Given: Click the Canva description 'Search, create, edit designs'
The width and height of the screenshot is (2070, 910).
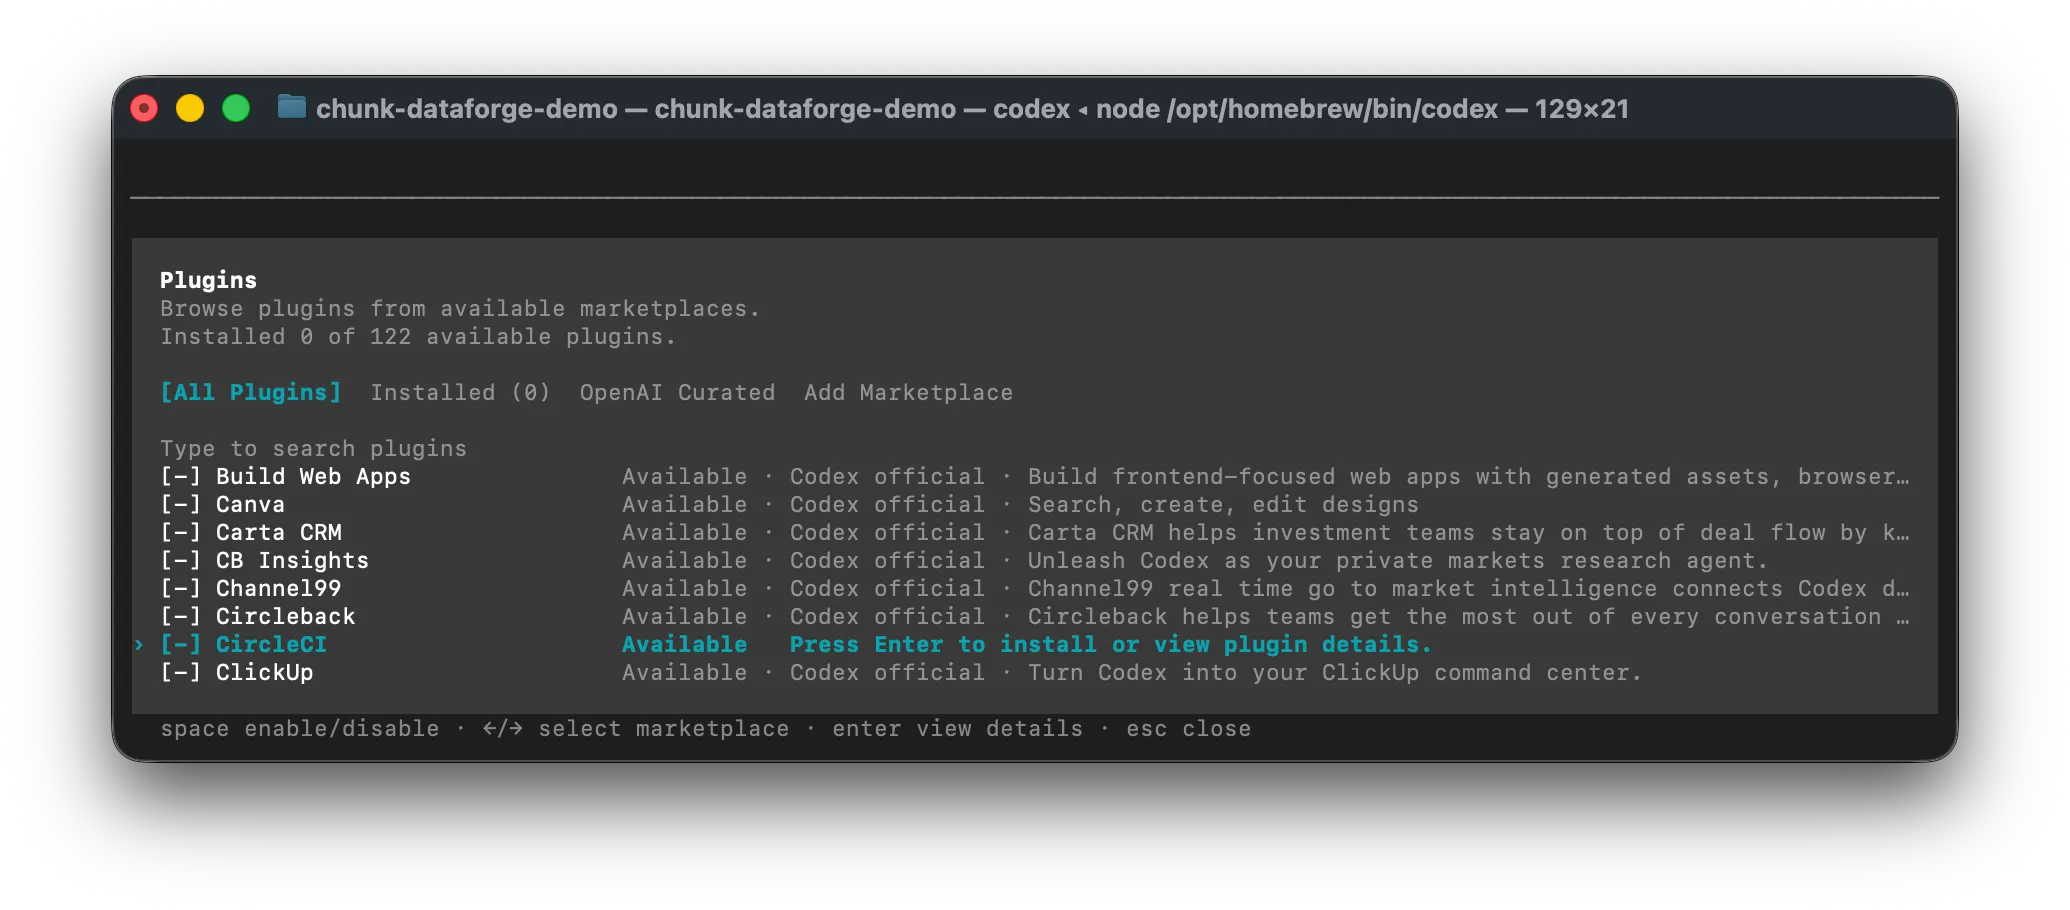Looking at the screenshot, I should click(1223, 505).
